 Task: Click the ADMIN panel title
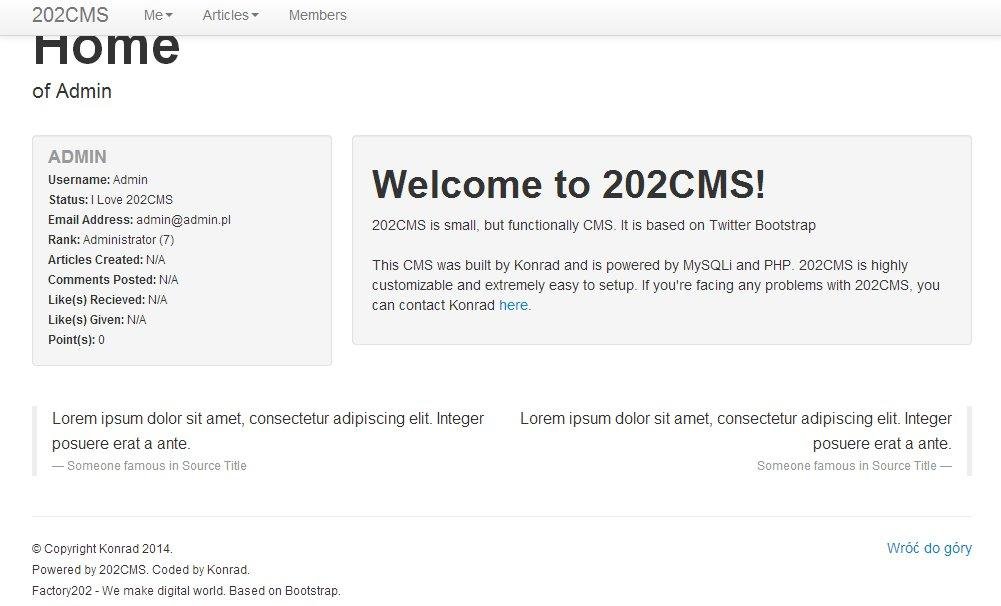[76, 157]
